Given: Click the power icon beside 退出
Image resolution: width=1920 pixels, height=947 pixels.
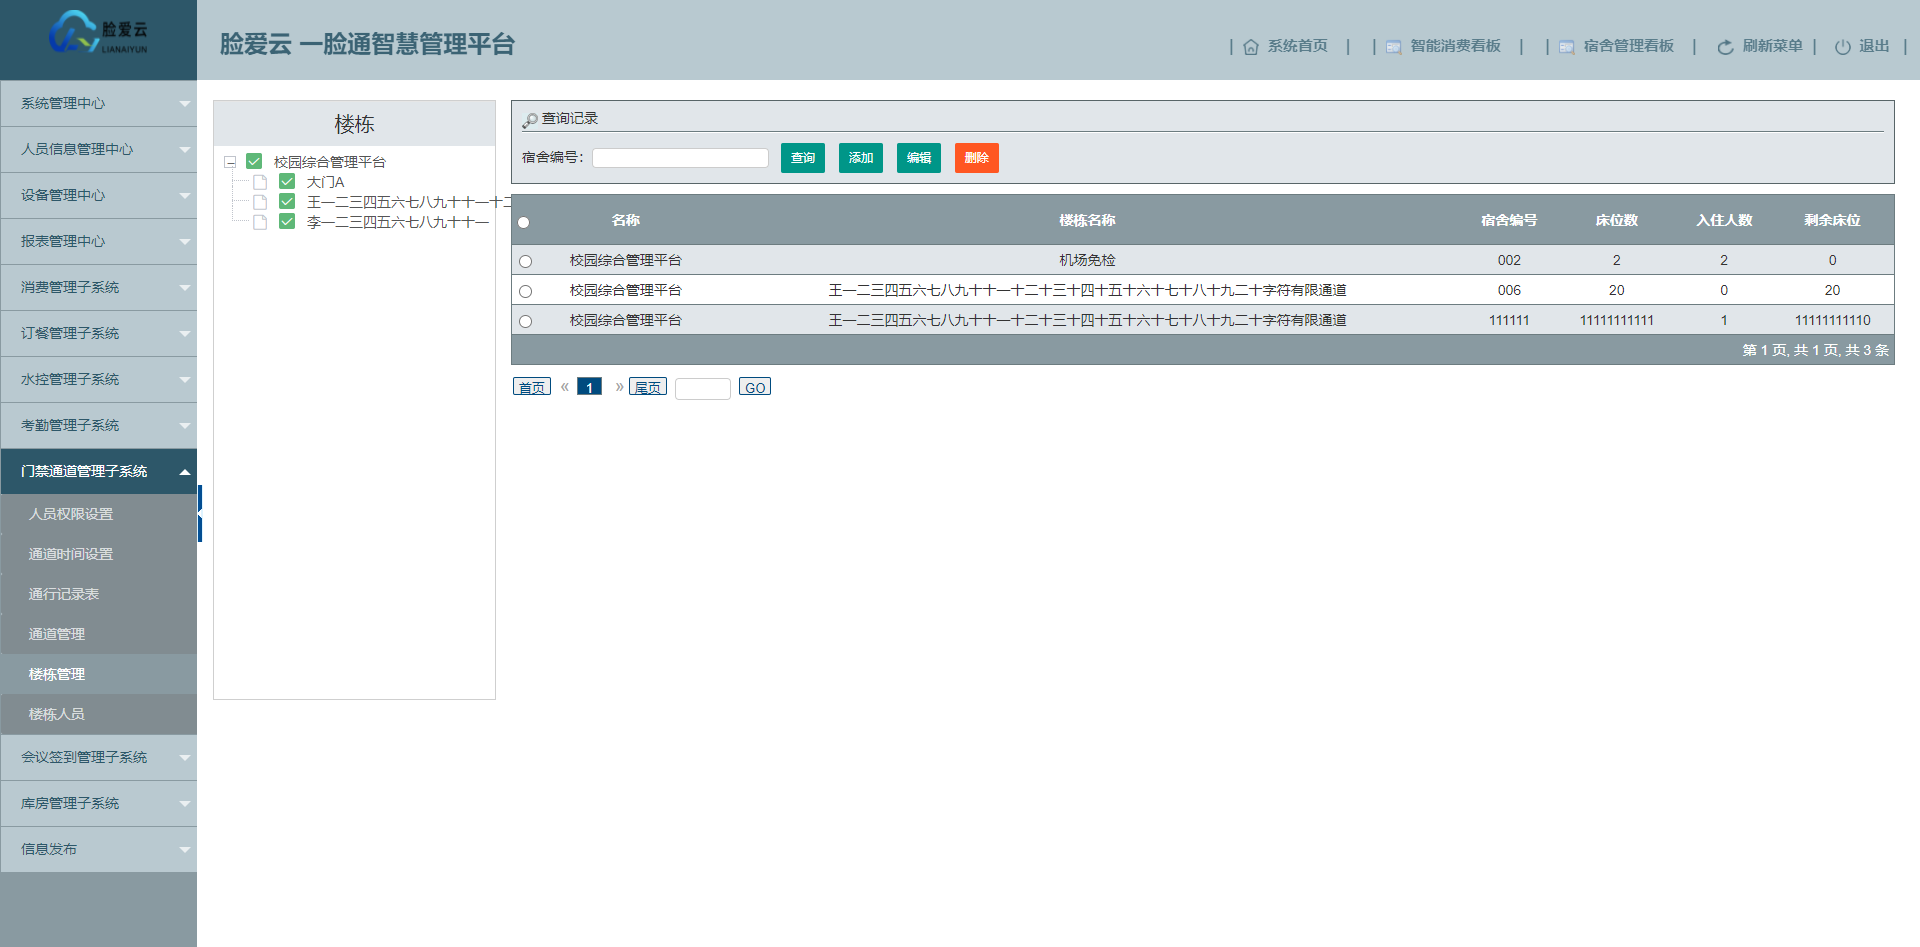Looking at the screenshot, I should point(1842,47).
